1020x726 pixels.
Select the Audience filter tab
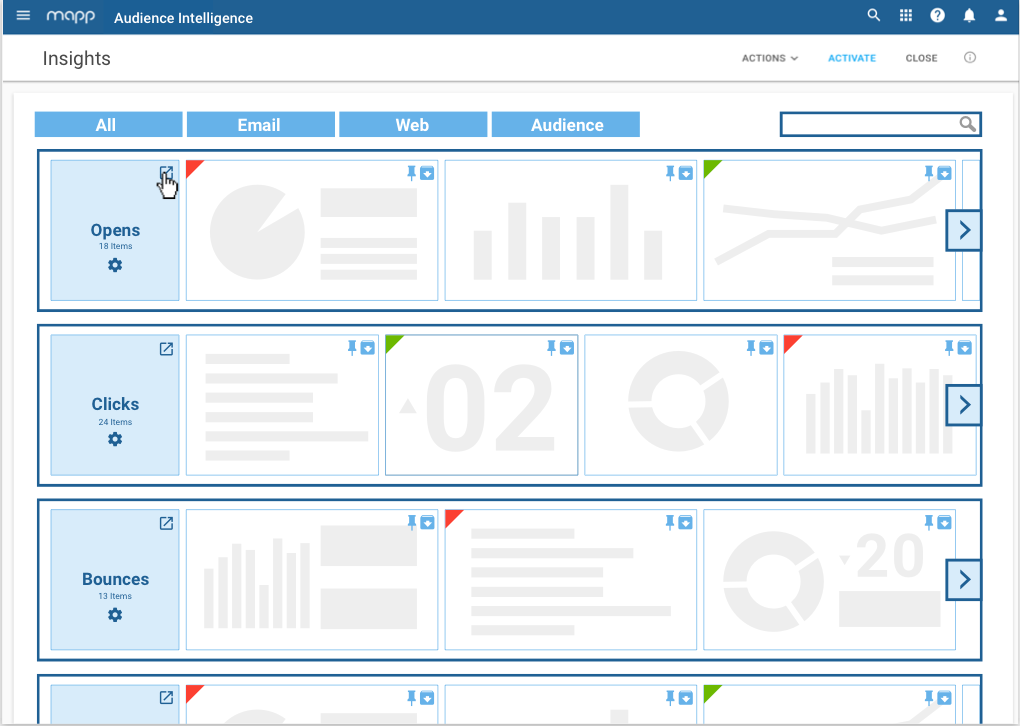point(565,124)
